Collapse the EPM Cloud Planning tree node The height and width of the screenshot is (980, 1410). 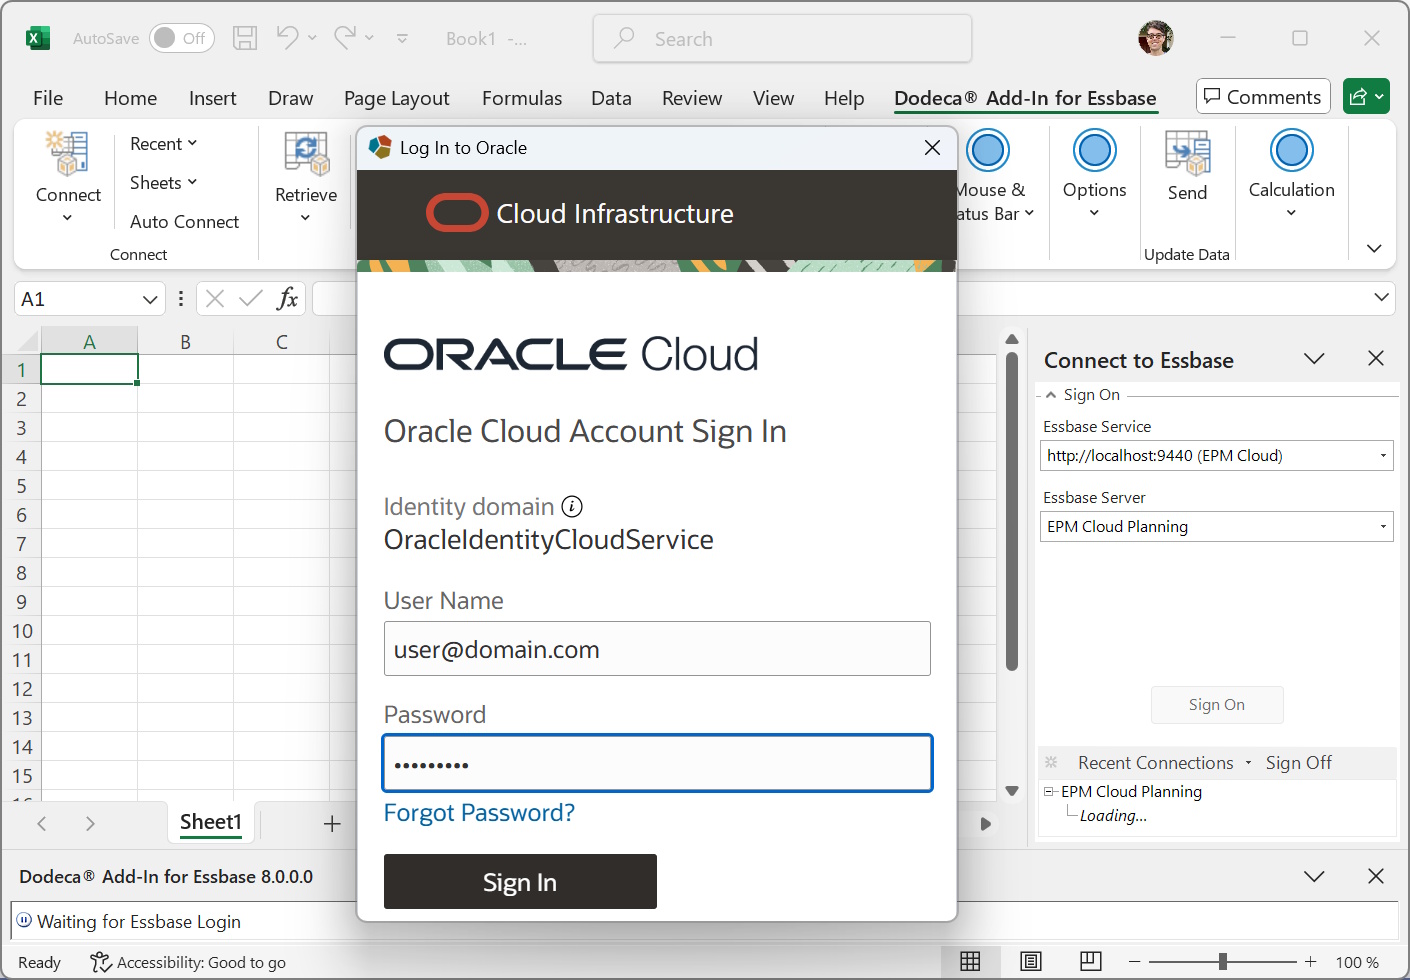pos(1049,791)
